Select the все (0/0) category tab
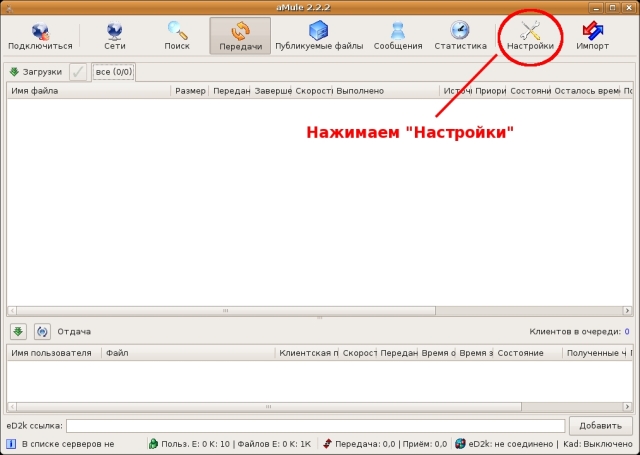The height and width of the screenshot is (455, 640). pos(113,72)
